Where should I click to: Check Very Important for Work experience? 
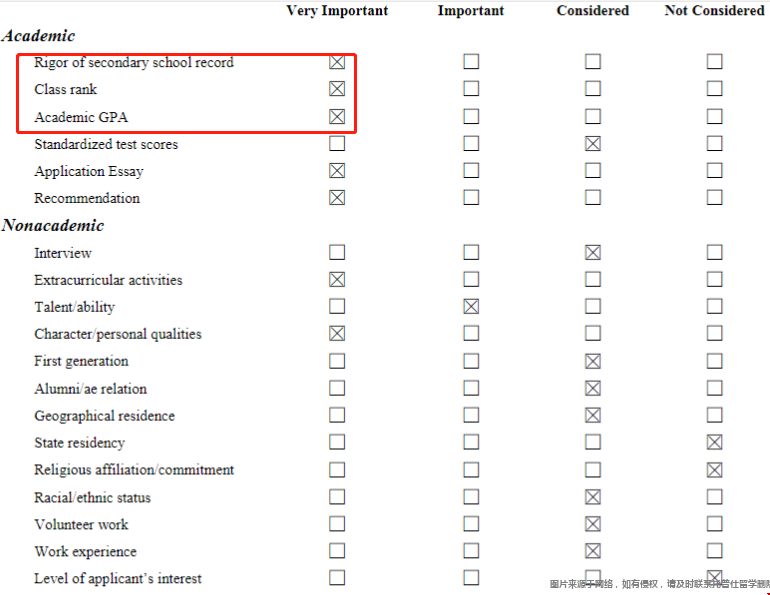(337, 551)
